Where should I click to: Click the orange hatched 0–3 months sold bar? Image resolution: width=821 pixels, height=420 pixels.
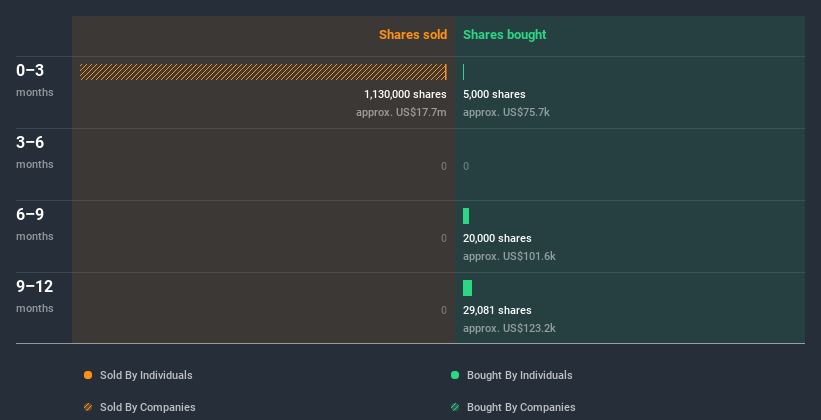pos(263,72)
